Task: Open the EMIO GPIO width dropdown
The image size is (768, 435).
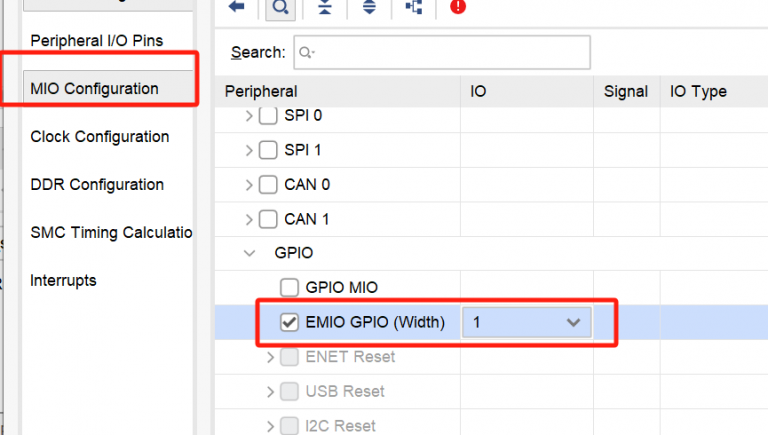Action: click(x=526, y=322)
